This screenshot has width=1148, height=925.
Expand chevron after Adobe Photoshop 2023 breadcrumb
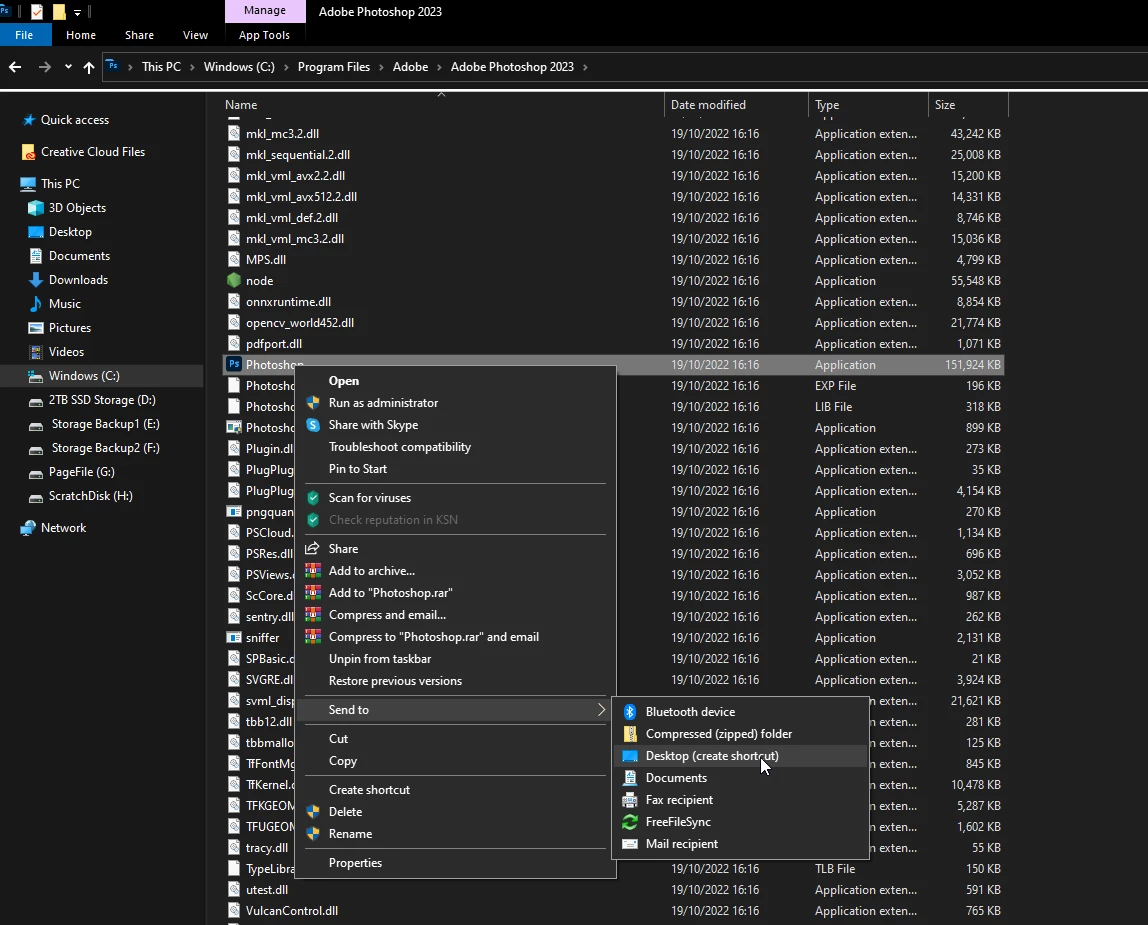click(585, 67)
